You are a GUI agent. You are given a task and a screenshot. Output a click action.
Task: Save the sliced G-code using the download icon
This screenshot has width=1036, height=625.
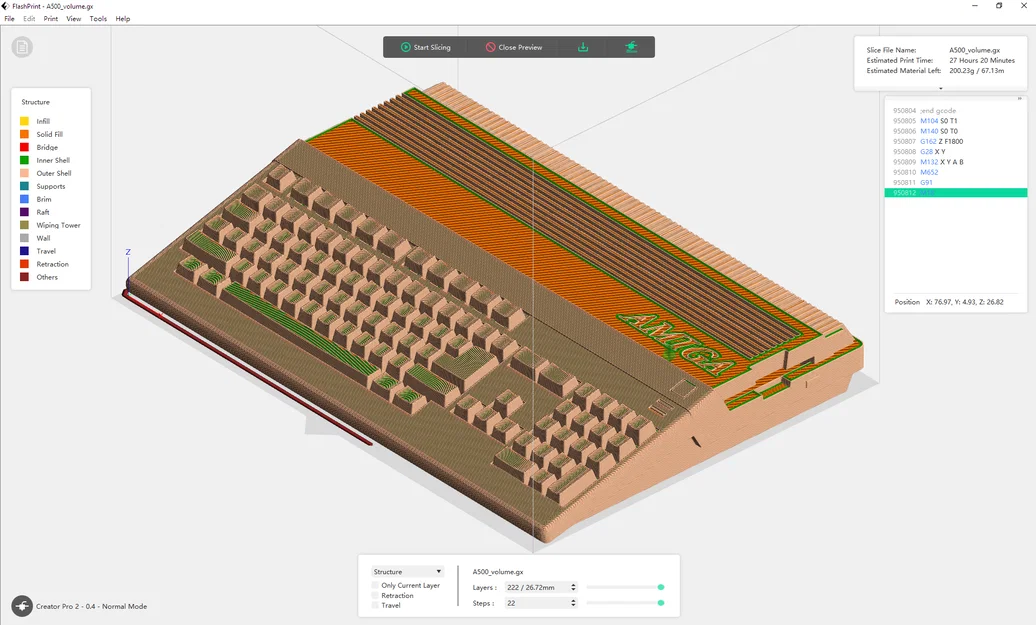tap(584, 46)
